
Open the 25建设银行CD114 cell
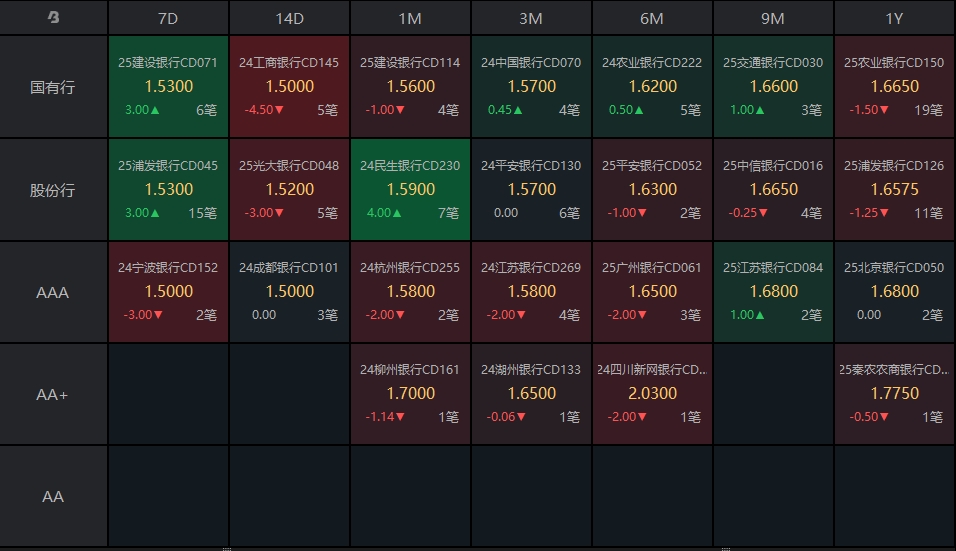410,87
